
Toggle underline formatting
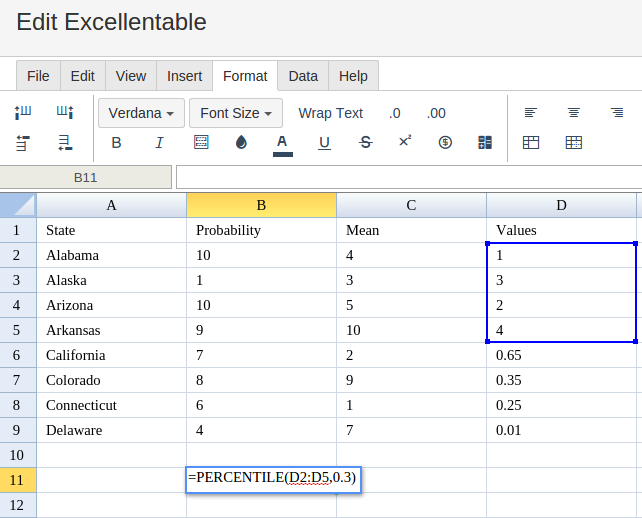click(x=324, y=143)
